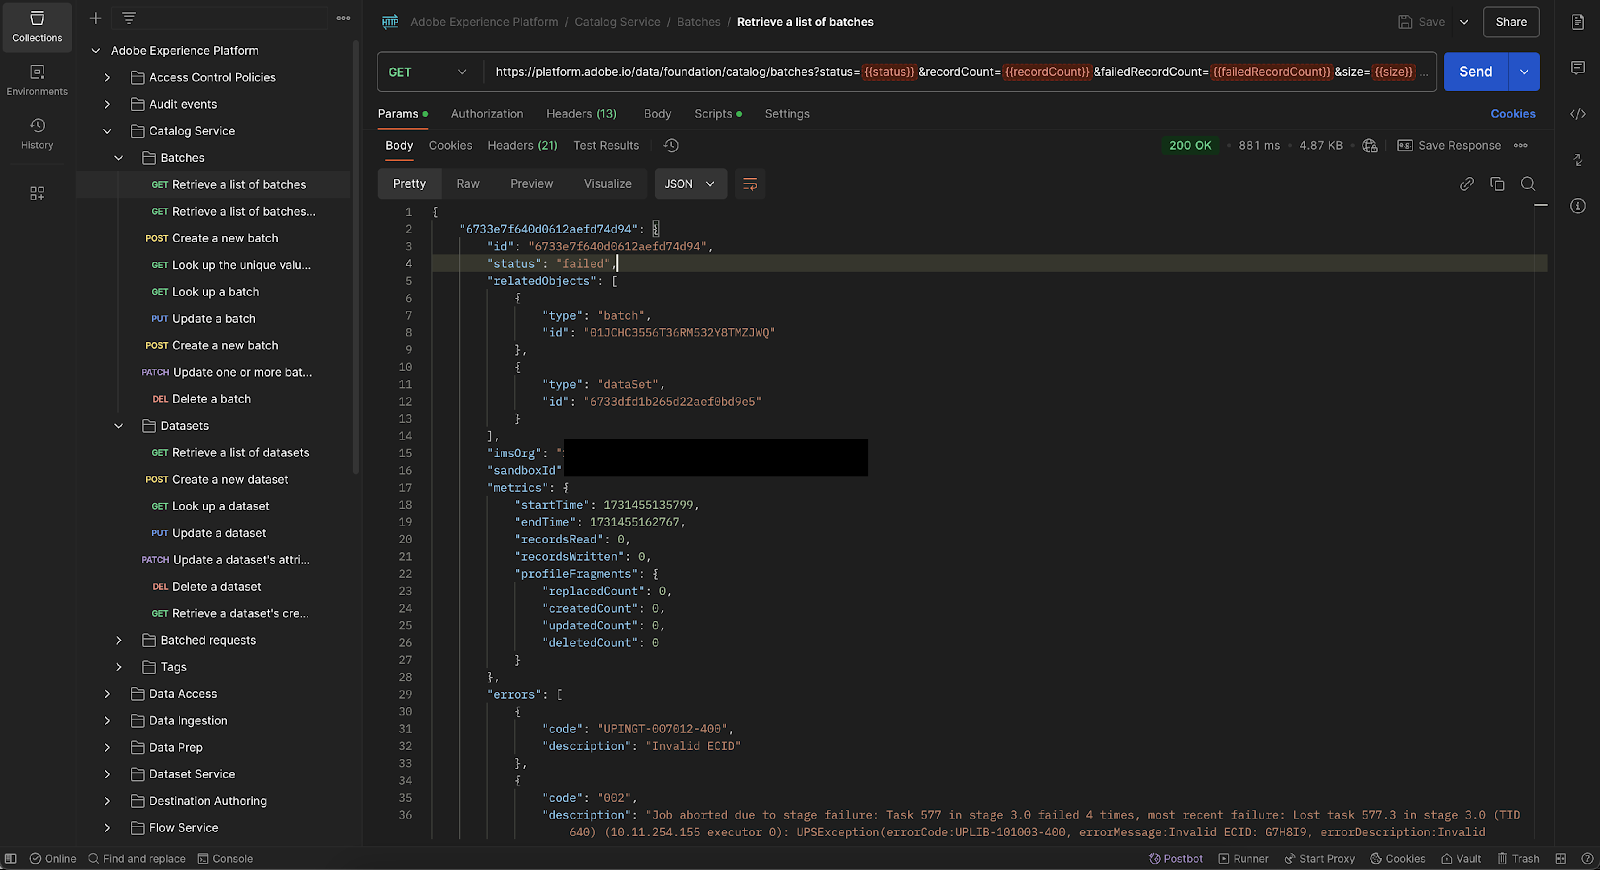This screenshot has width=1600, height=870.
Task: Select the Visualize response view
Action: click(608, 184)
